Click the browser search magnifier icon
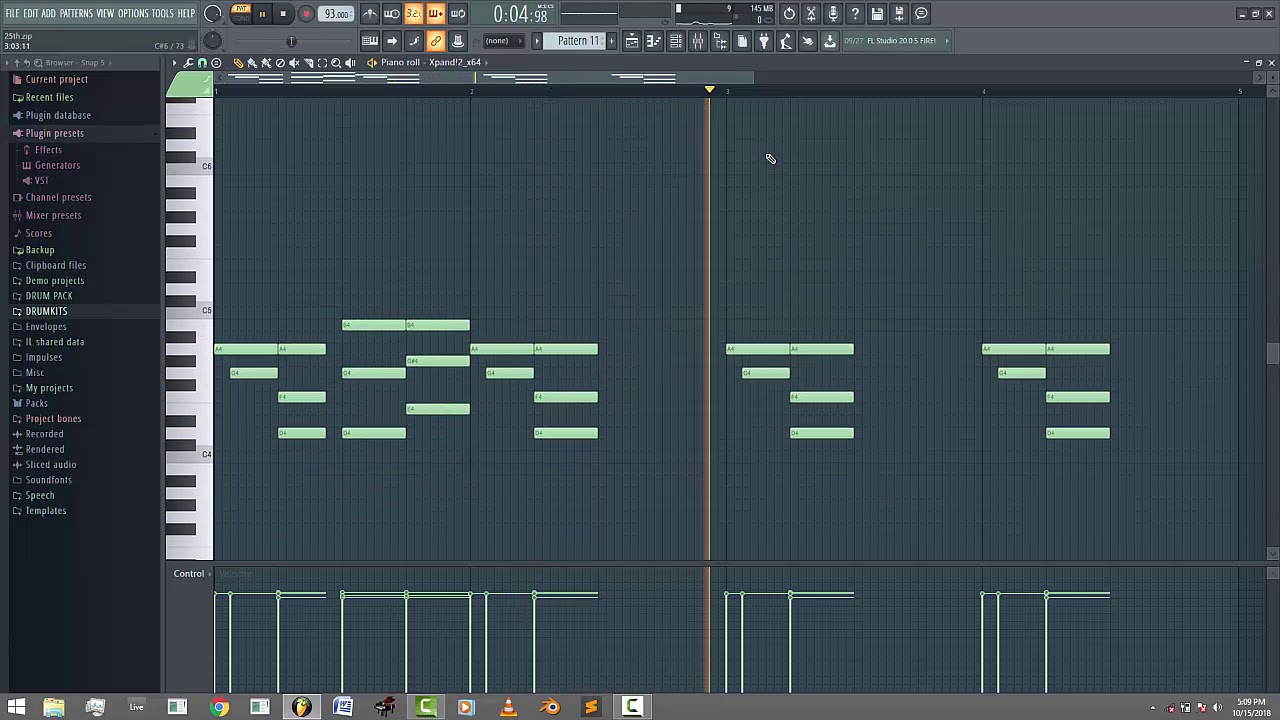 [x=38, y=63]
